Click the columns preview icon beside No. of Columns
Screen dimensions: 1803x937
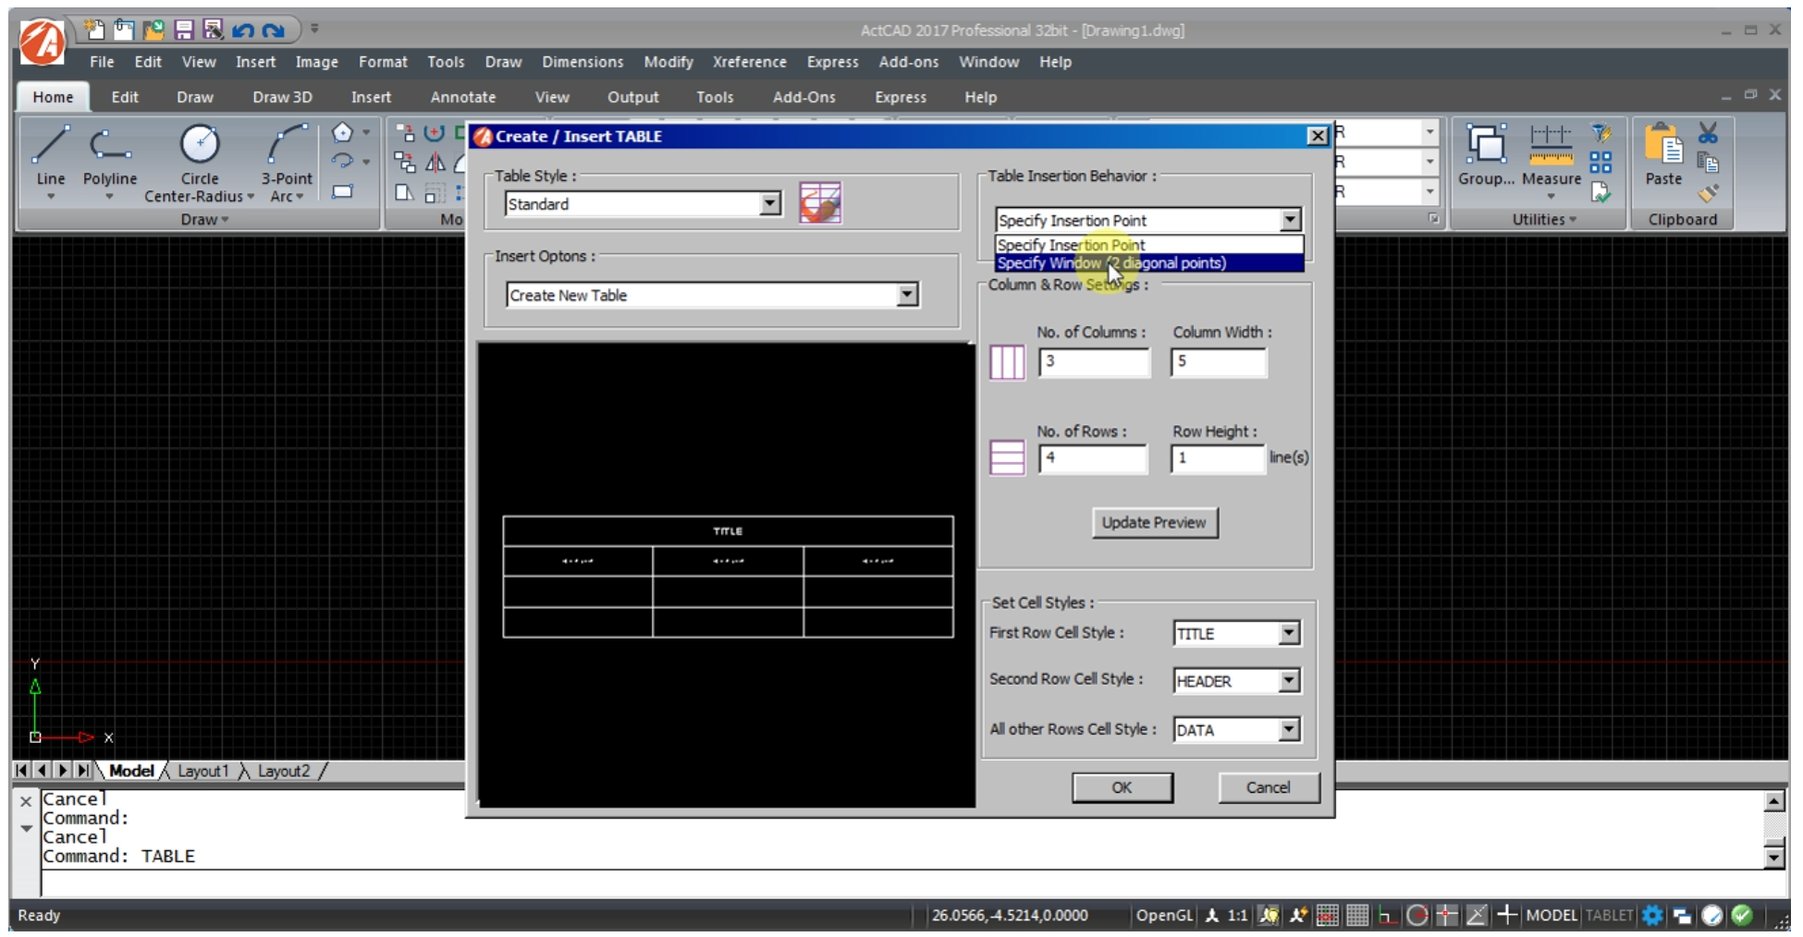click(1006, 362)
